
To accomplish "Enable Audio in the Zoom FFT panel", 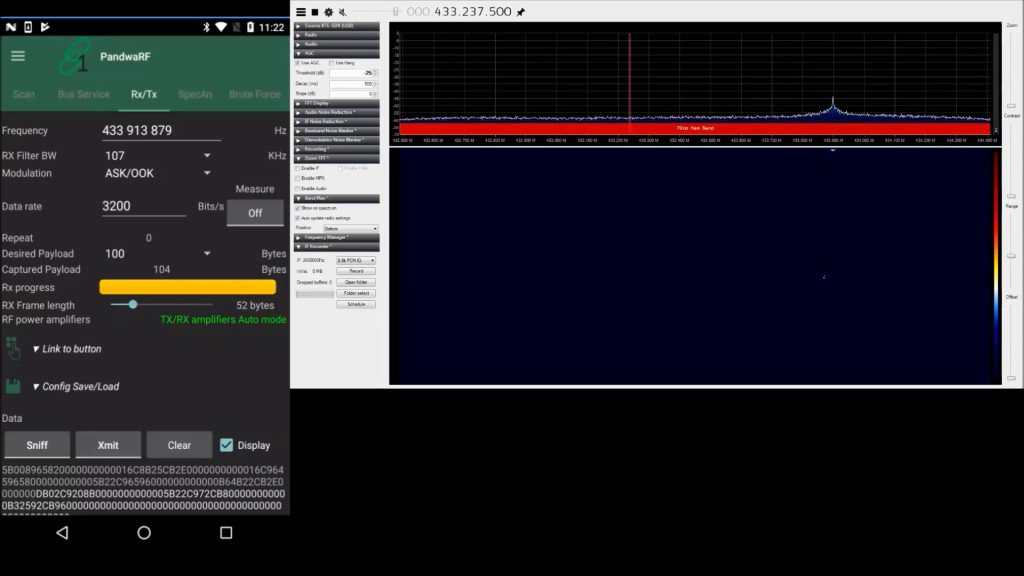I will (297, 188).
